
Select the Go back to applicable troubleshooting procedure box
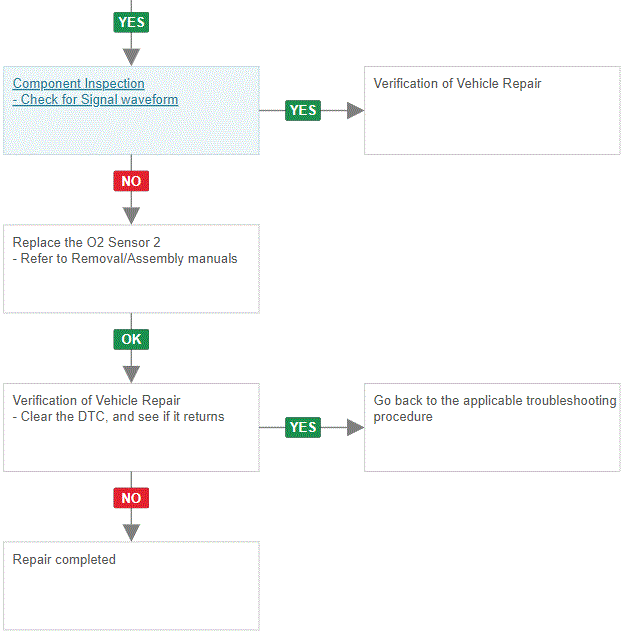(492, 427)
